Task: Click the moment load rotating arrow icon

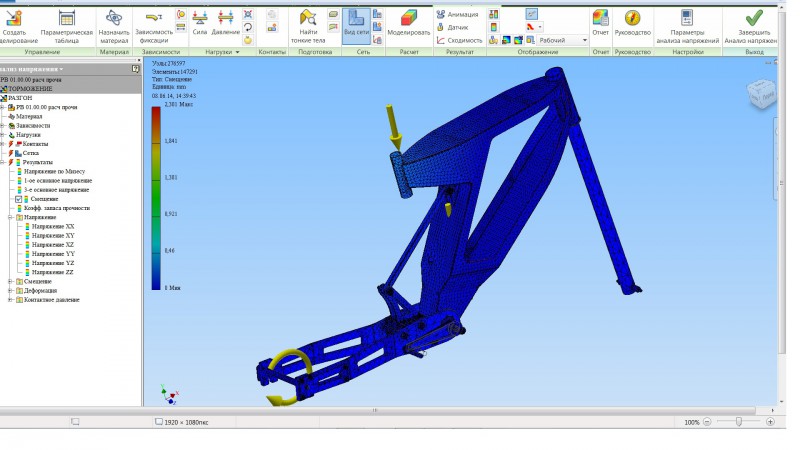Action: pyautogui.click(x=248, y=27)
